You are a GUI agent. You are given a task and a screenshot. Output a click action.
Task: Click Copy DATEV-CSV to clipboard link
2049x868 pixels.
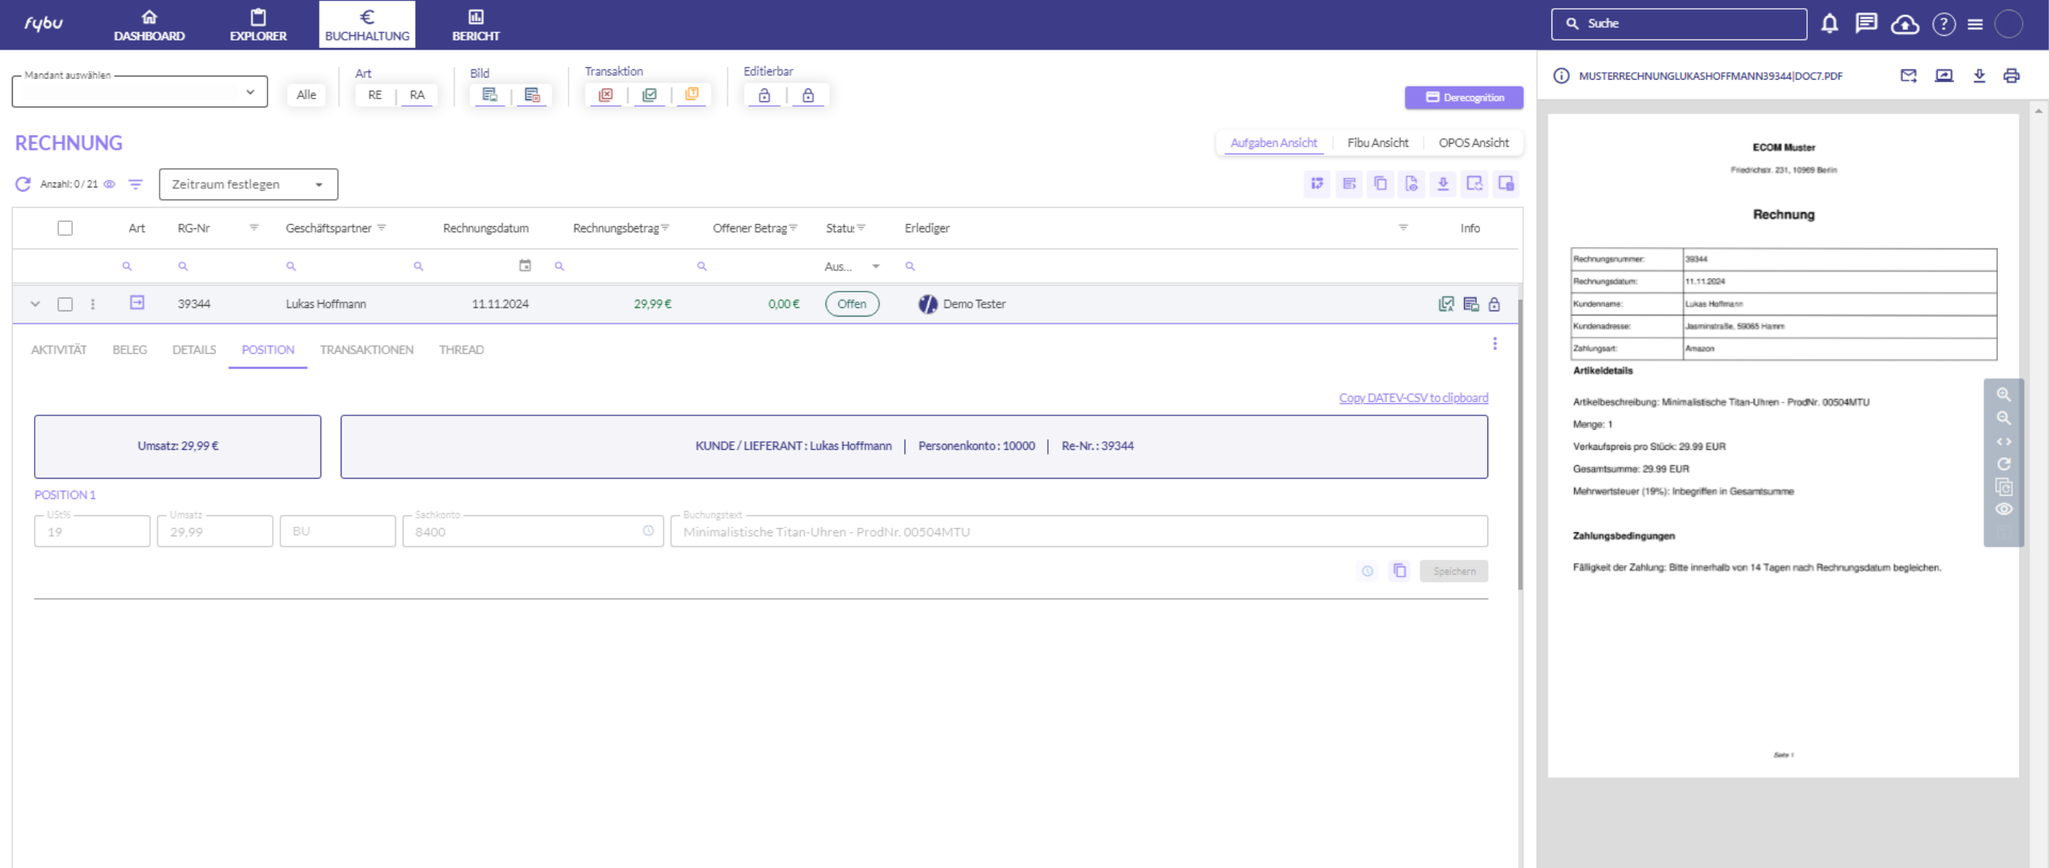[1413, 398]
